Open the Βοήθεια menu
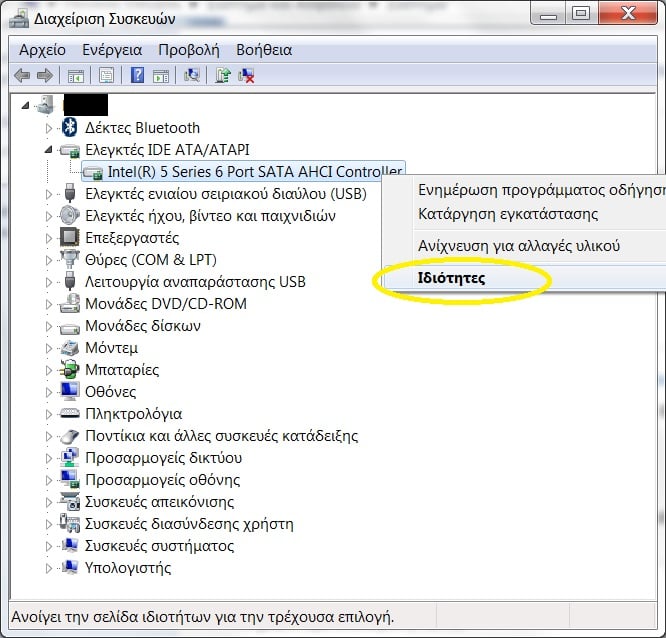Image resolution: width=666 pixels, height=638 pixels. pos(264,50)
